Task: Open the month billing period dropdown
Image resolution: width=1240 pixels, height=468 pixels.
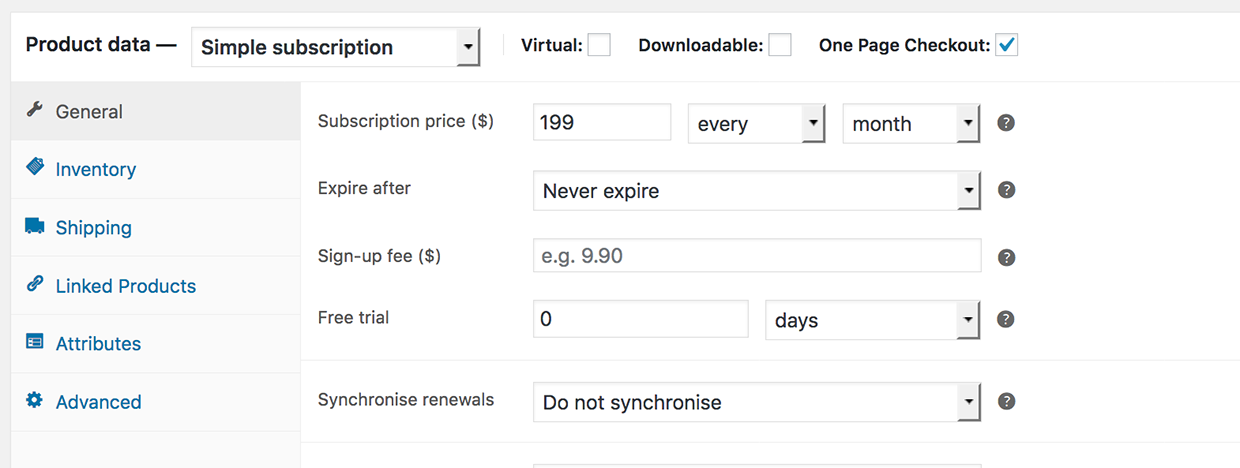Action: [910, 124]
